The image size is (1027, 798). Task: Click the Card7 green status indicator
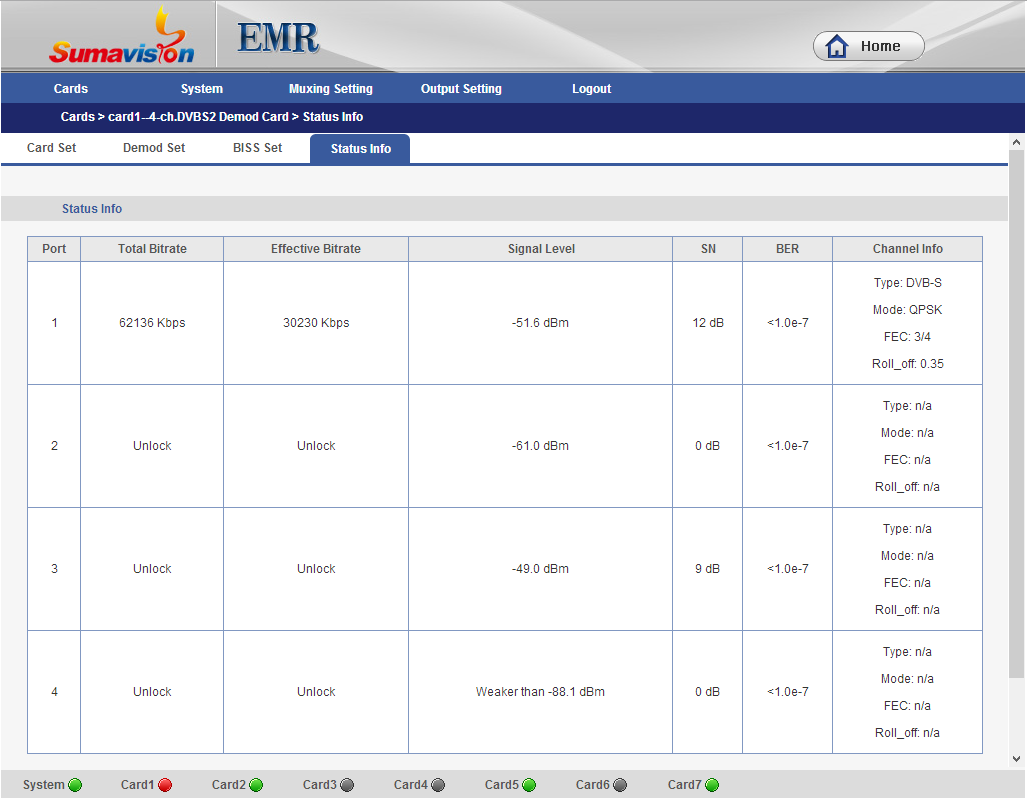(712, 785)
